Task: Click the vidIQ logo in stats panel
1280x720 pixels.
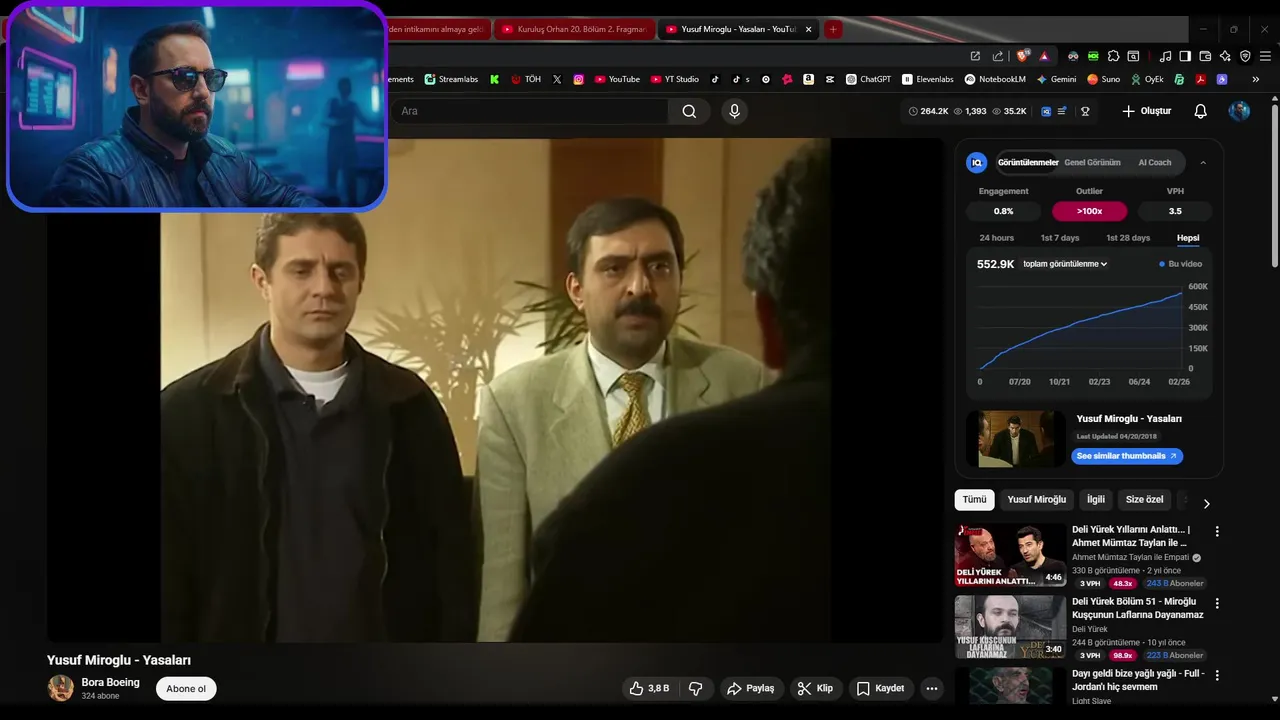Action: click(x=977, y=162)
